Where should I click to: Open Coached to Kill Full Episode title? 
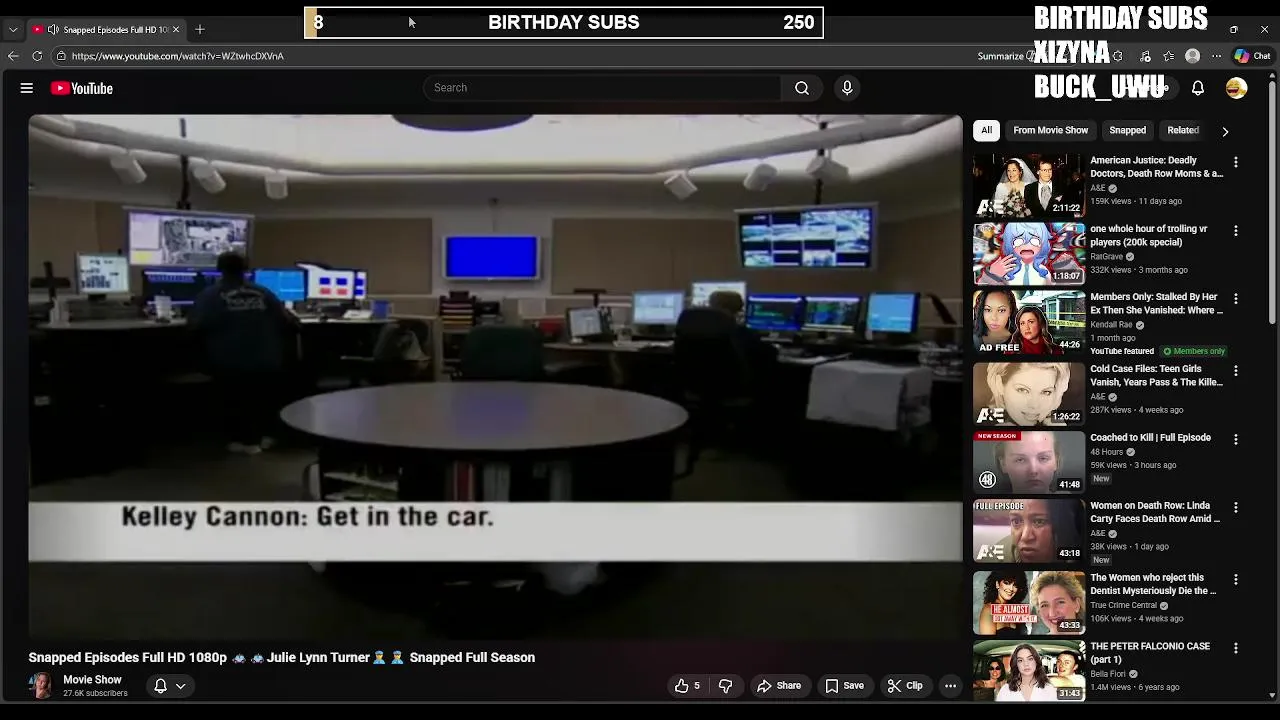1150,438
